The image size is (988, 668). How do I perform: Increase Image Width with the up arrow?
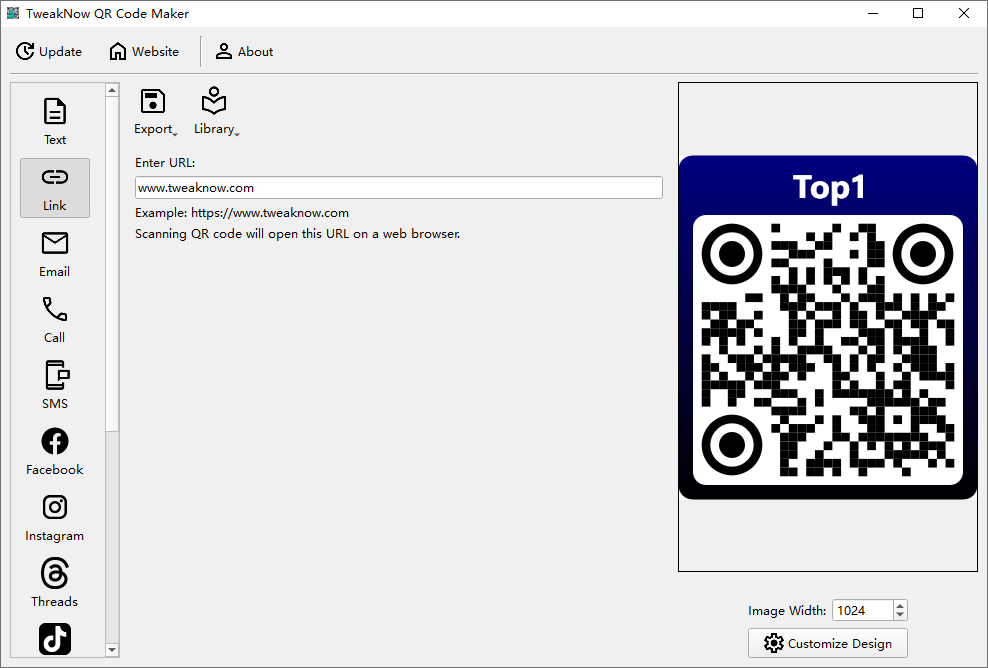click(x=899, y=604)
